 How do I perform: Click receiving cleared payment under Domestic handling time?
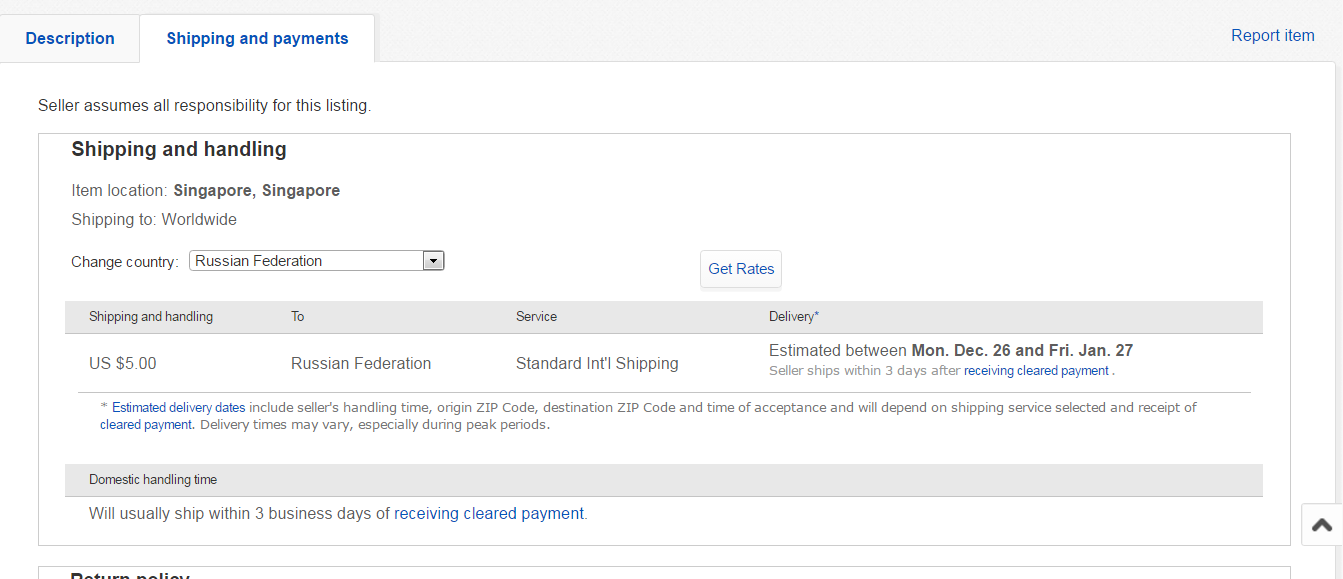pyautogui.click(x=489, y=514)
